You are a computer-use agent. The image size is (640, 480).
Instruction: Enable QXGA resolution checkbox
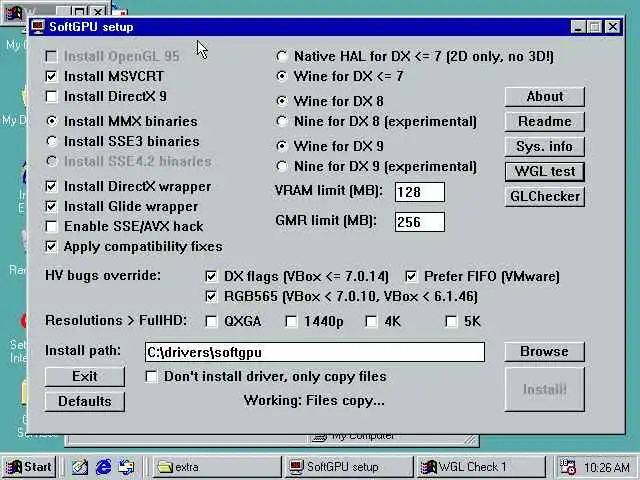click(211, 321)
